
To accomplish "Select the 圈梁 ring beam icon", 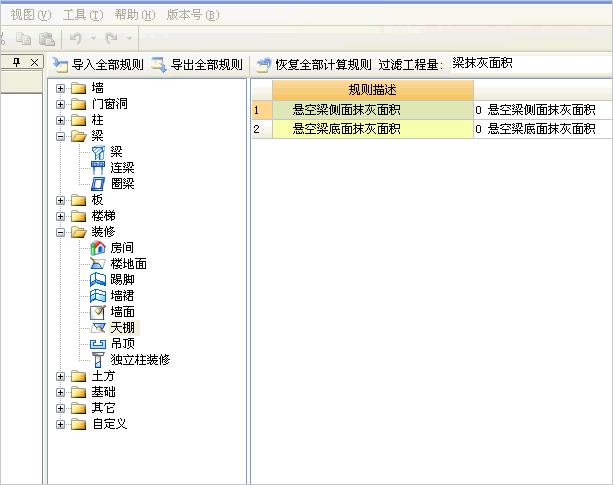I will pyautogui.click(x=98, y=184).
